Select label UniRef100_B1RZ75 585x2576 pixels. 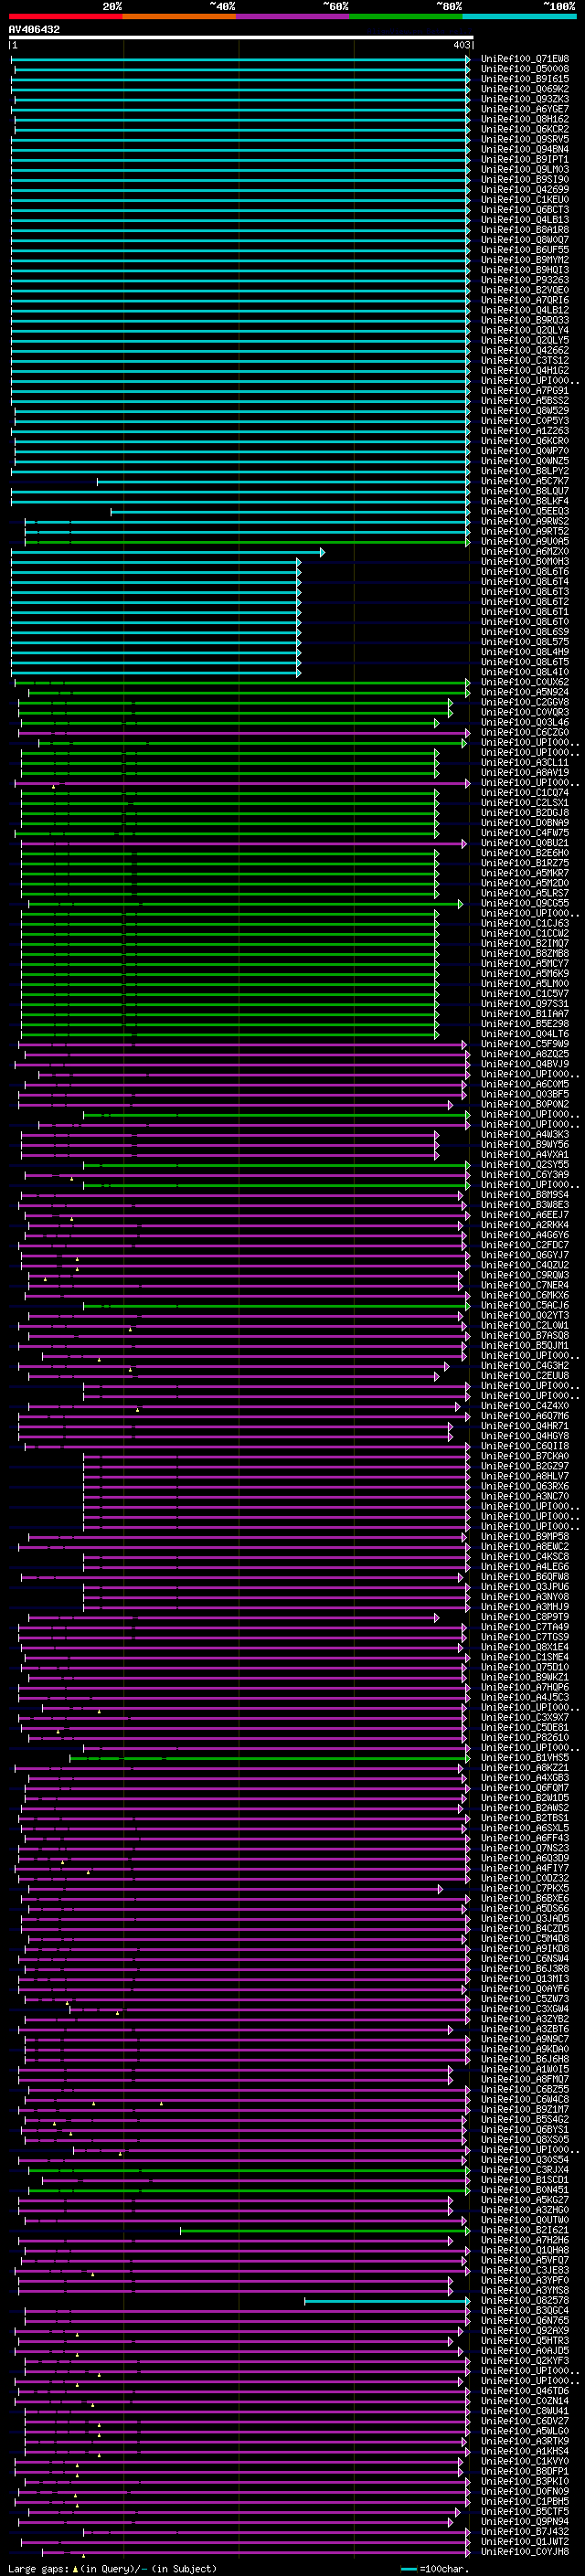point(525,863)
